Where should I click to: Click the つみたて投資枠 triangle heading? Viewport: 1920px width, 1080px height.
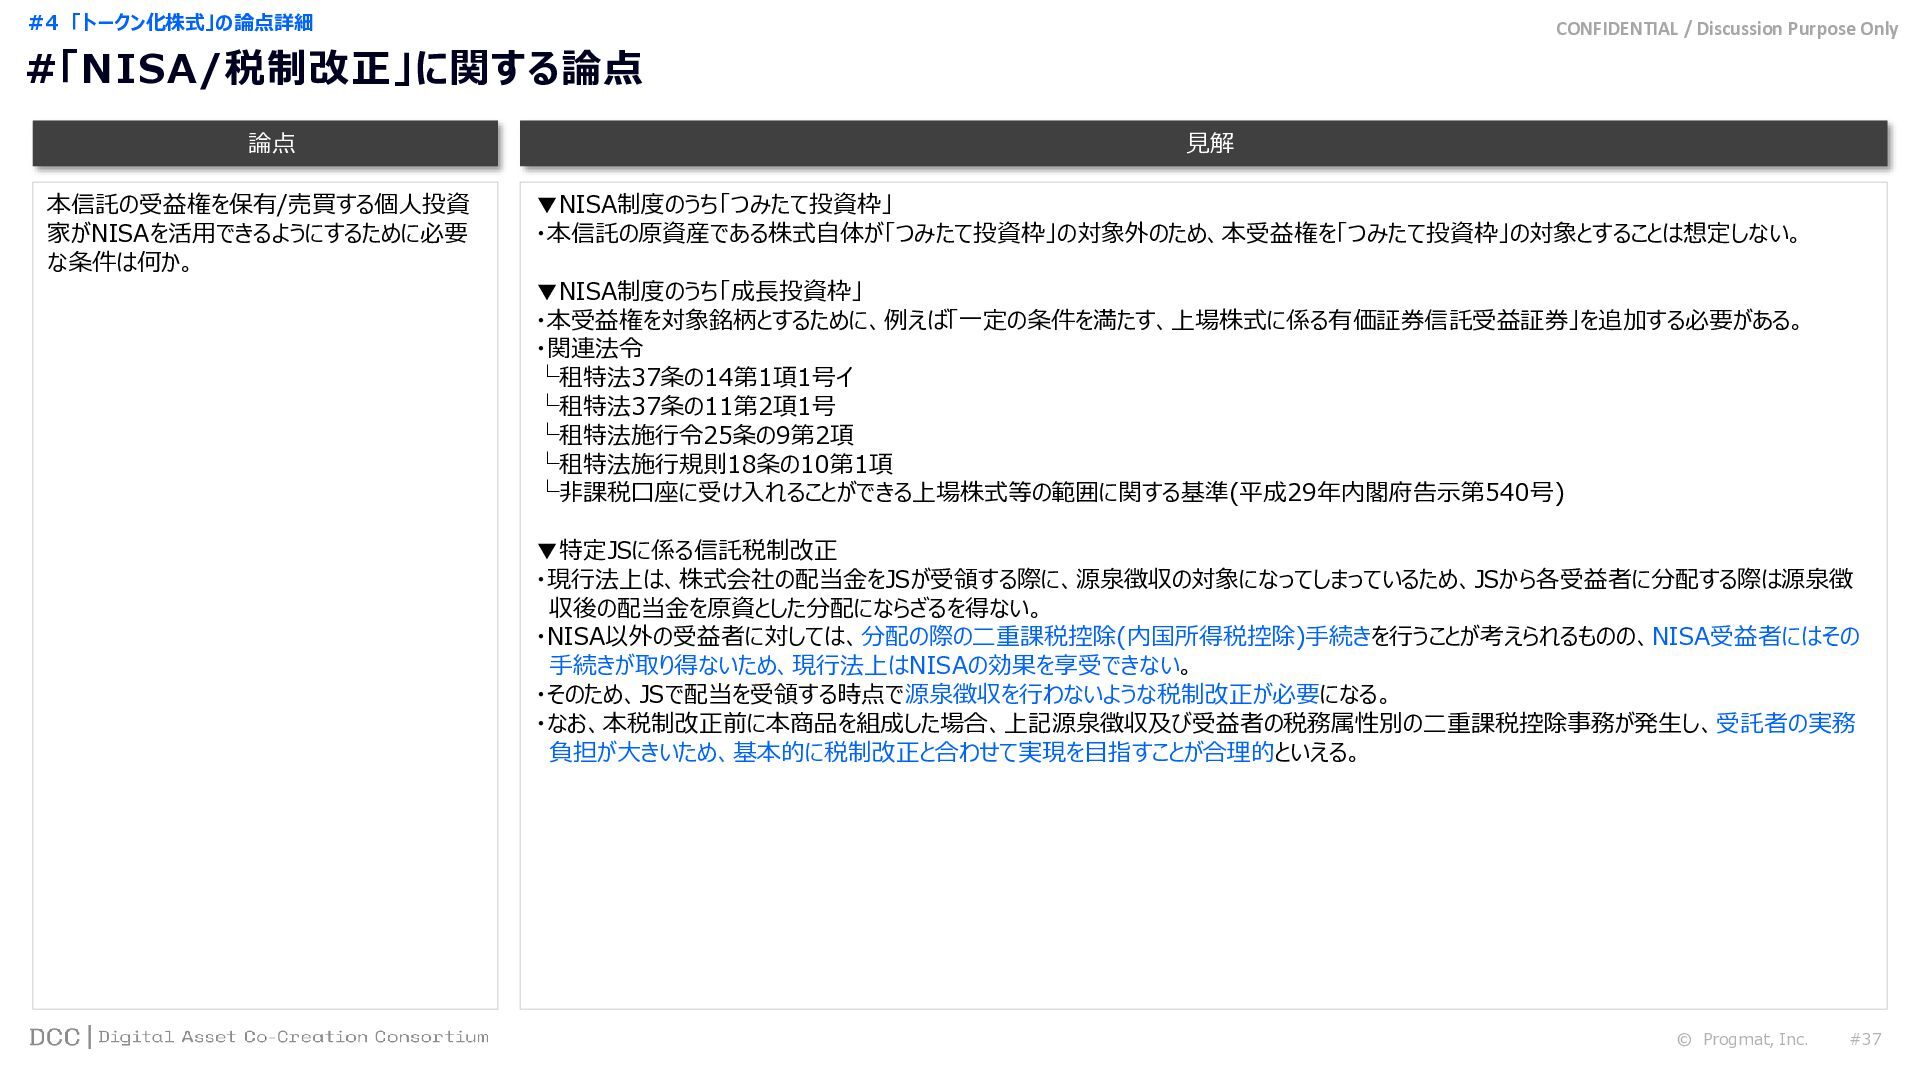tap(714, 204)
